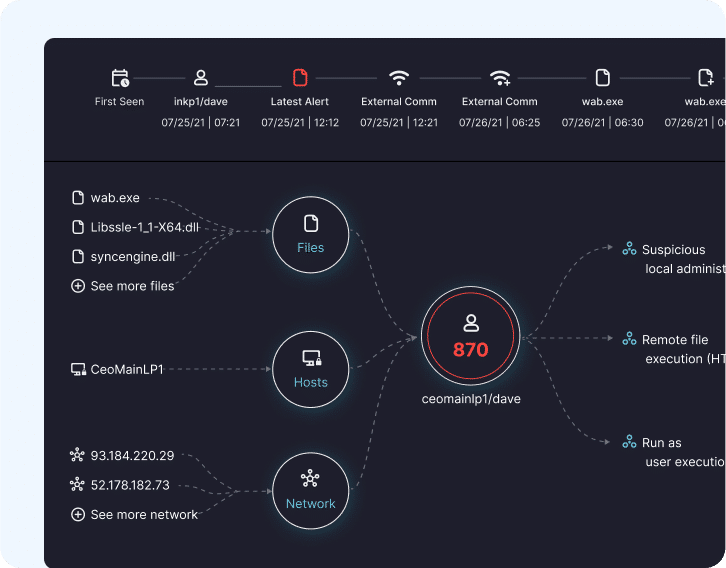Select wab.exe in the files list
Viewport: 726px width, 568px height.
(114, 198)
